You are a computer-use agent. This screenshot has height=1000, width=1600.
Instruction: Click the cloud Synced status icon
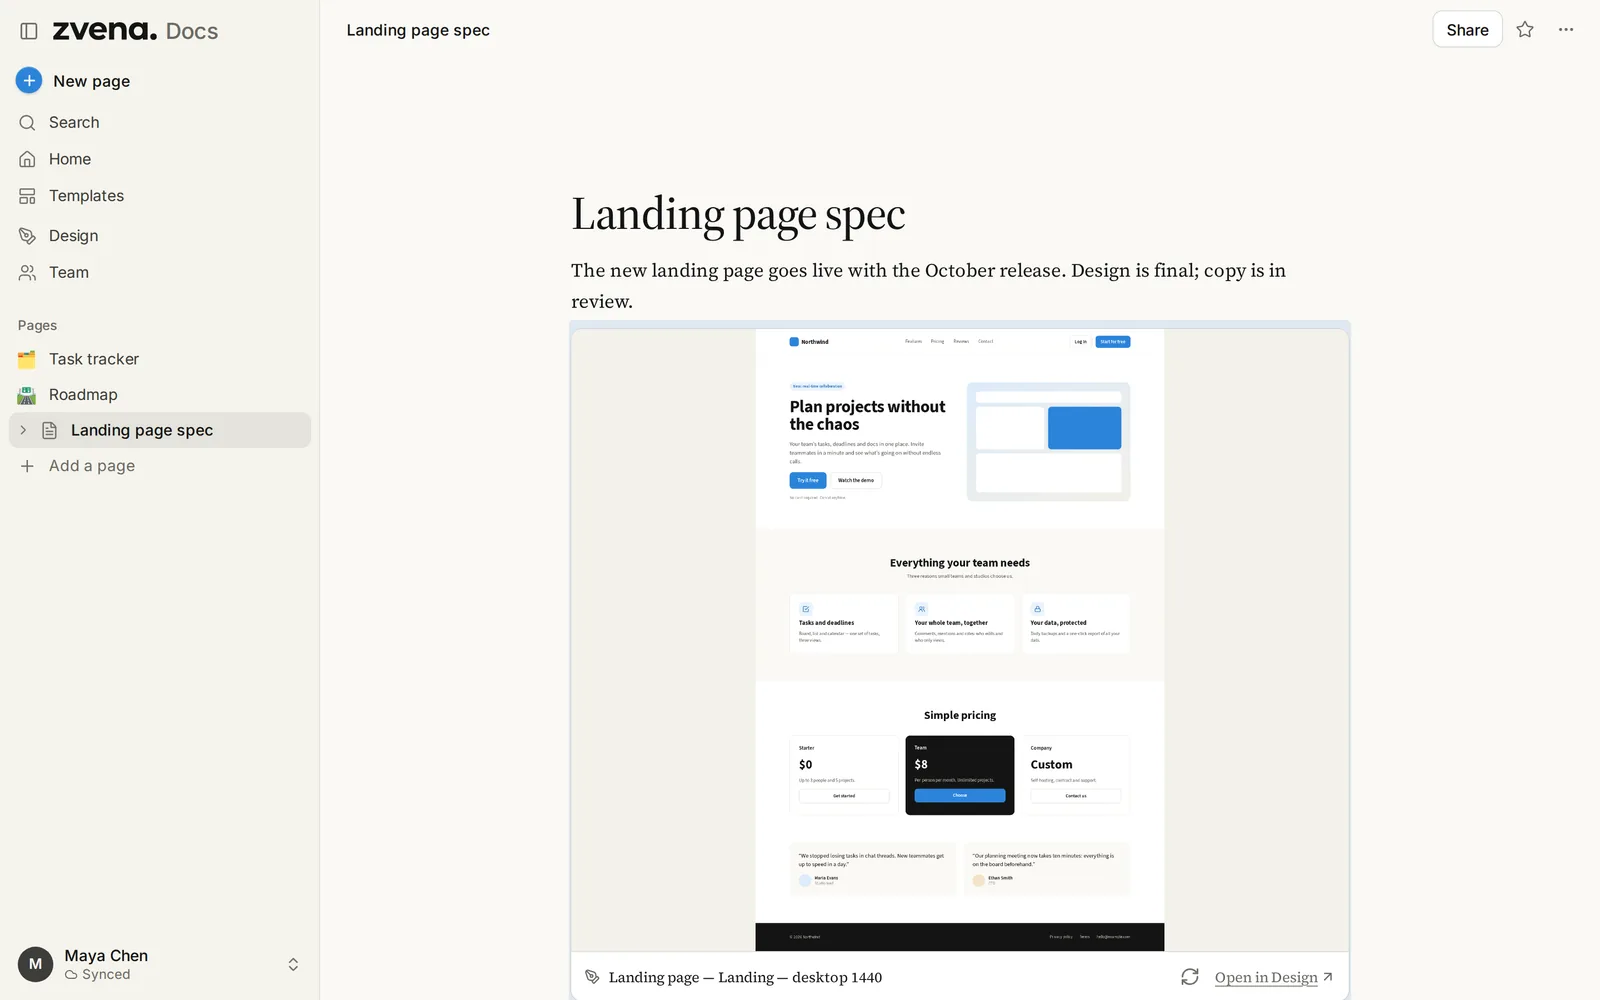pos(71,975)
